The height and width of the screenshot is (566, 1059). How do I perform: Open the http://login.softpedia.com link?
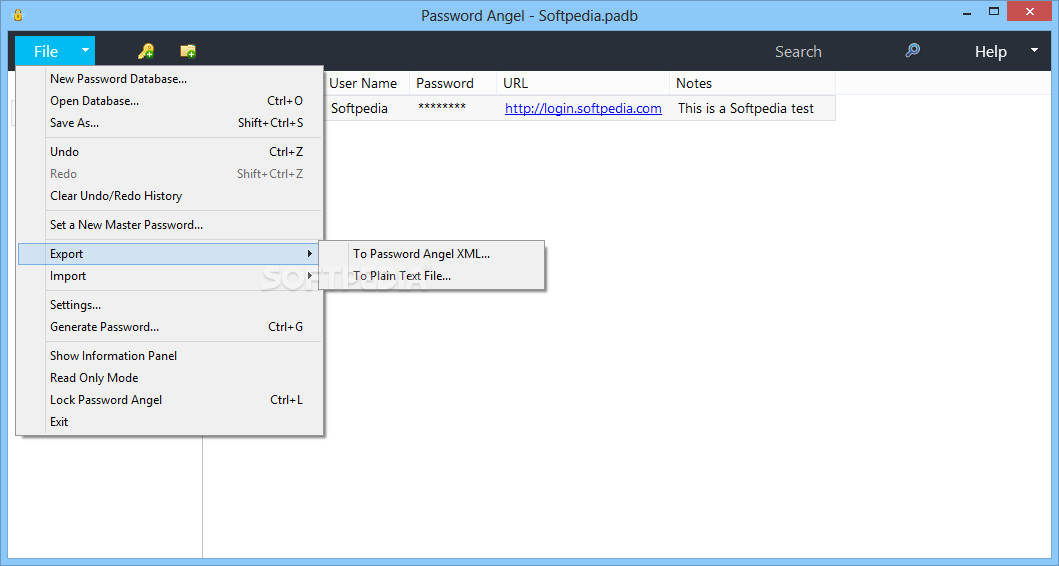(583, 108)
